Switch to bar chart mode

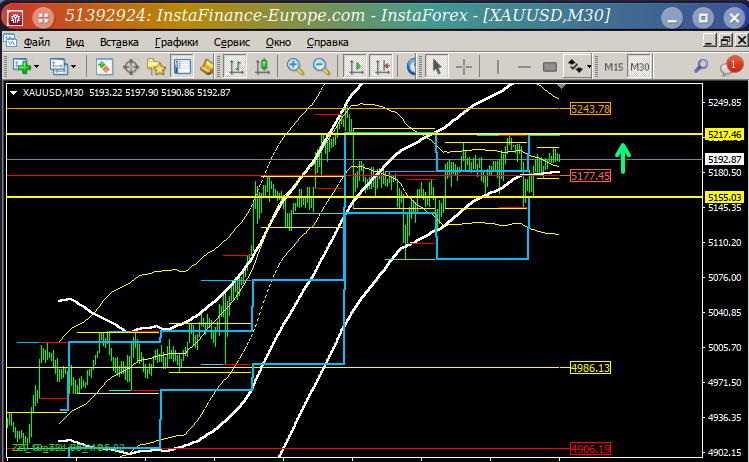point(235,66)
